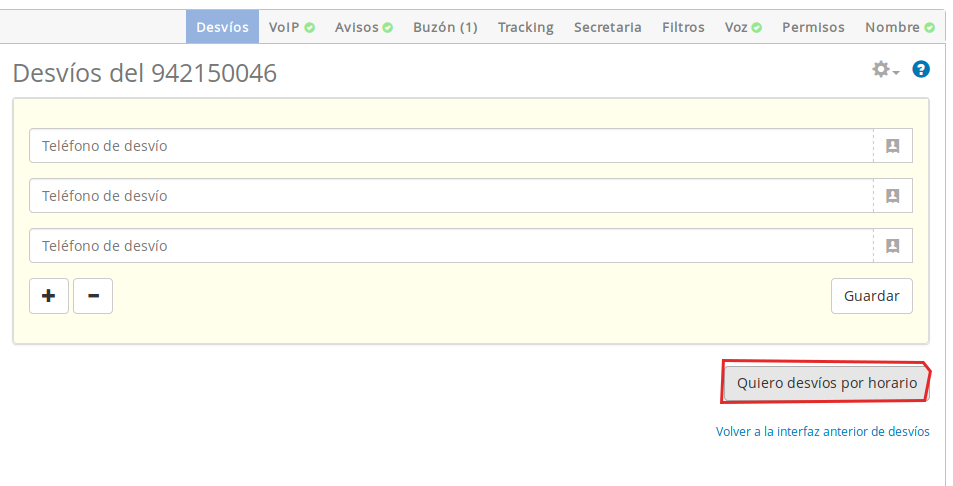Open the Secretaria tab

607,27
